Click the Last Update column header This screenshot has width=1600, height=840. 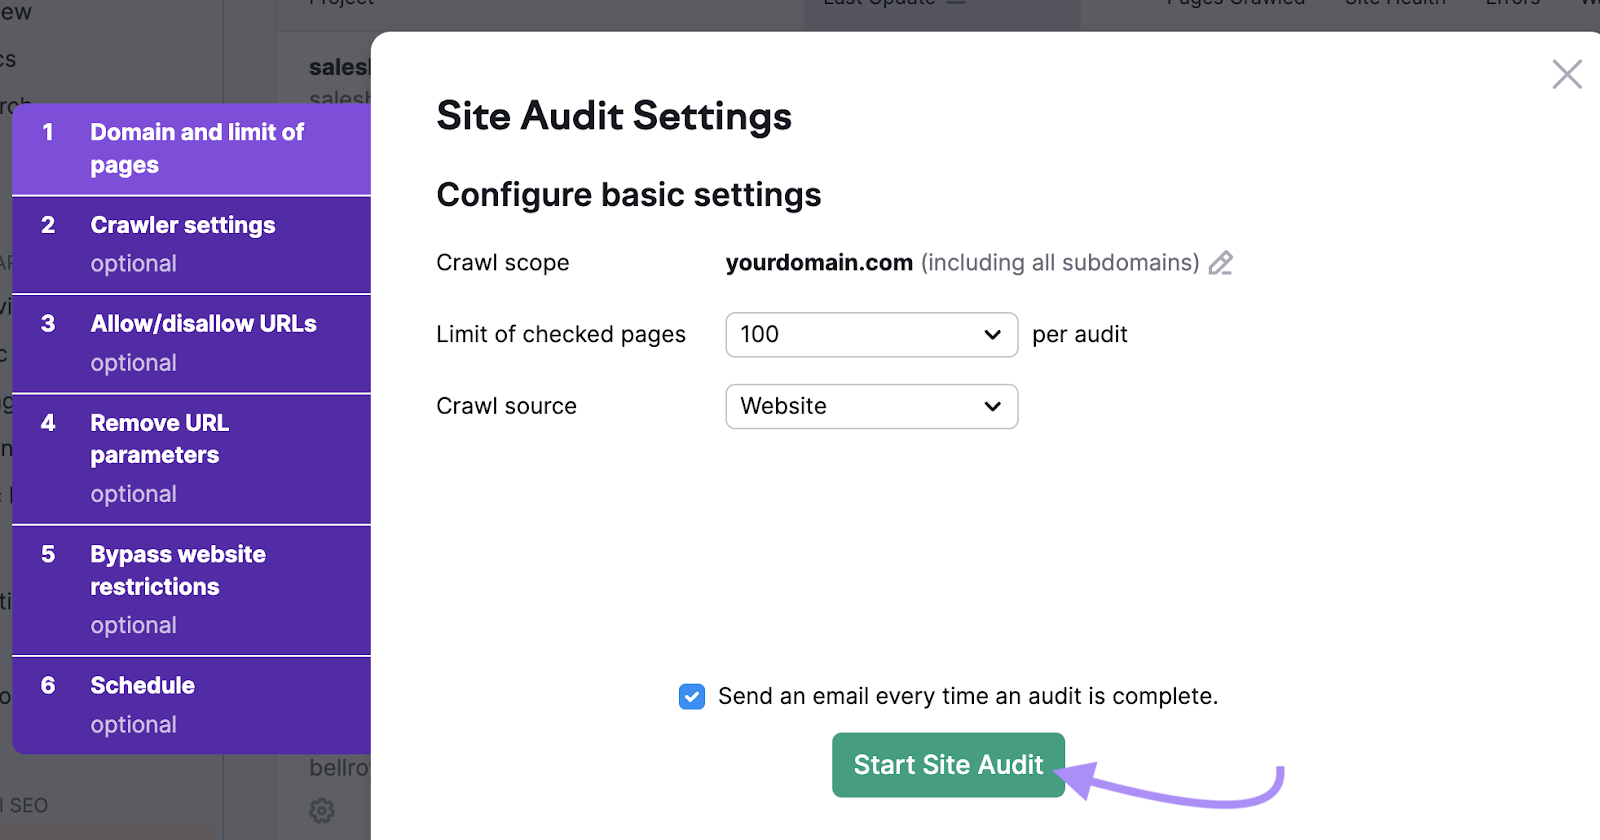(880, 3)
